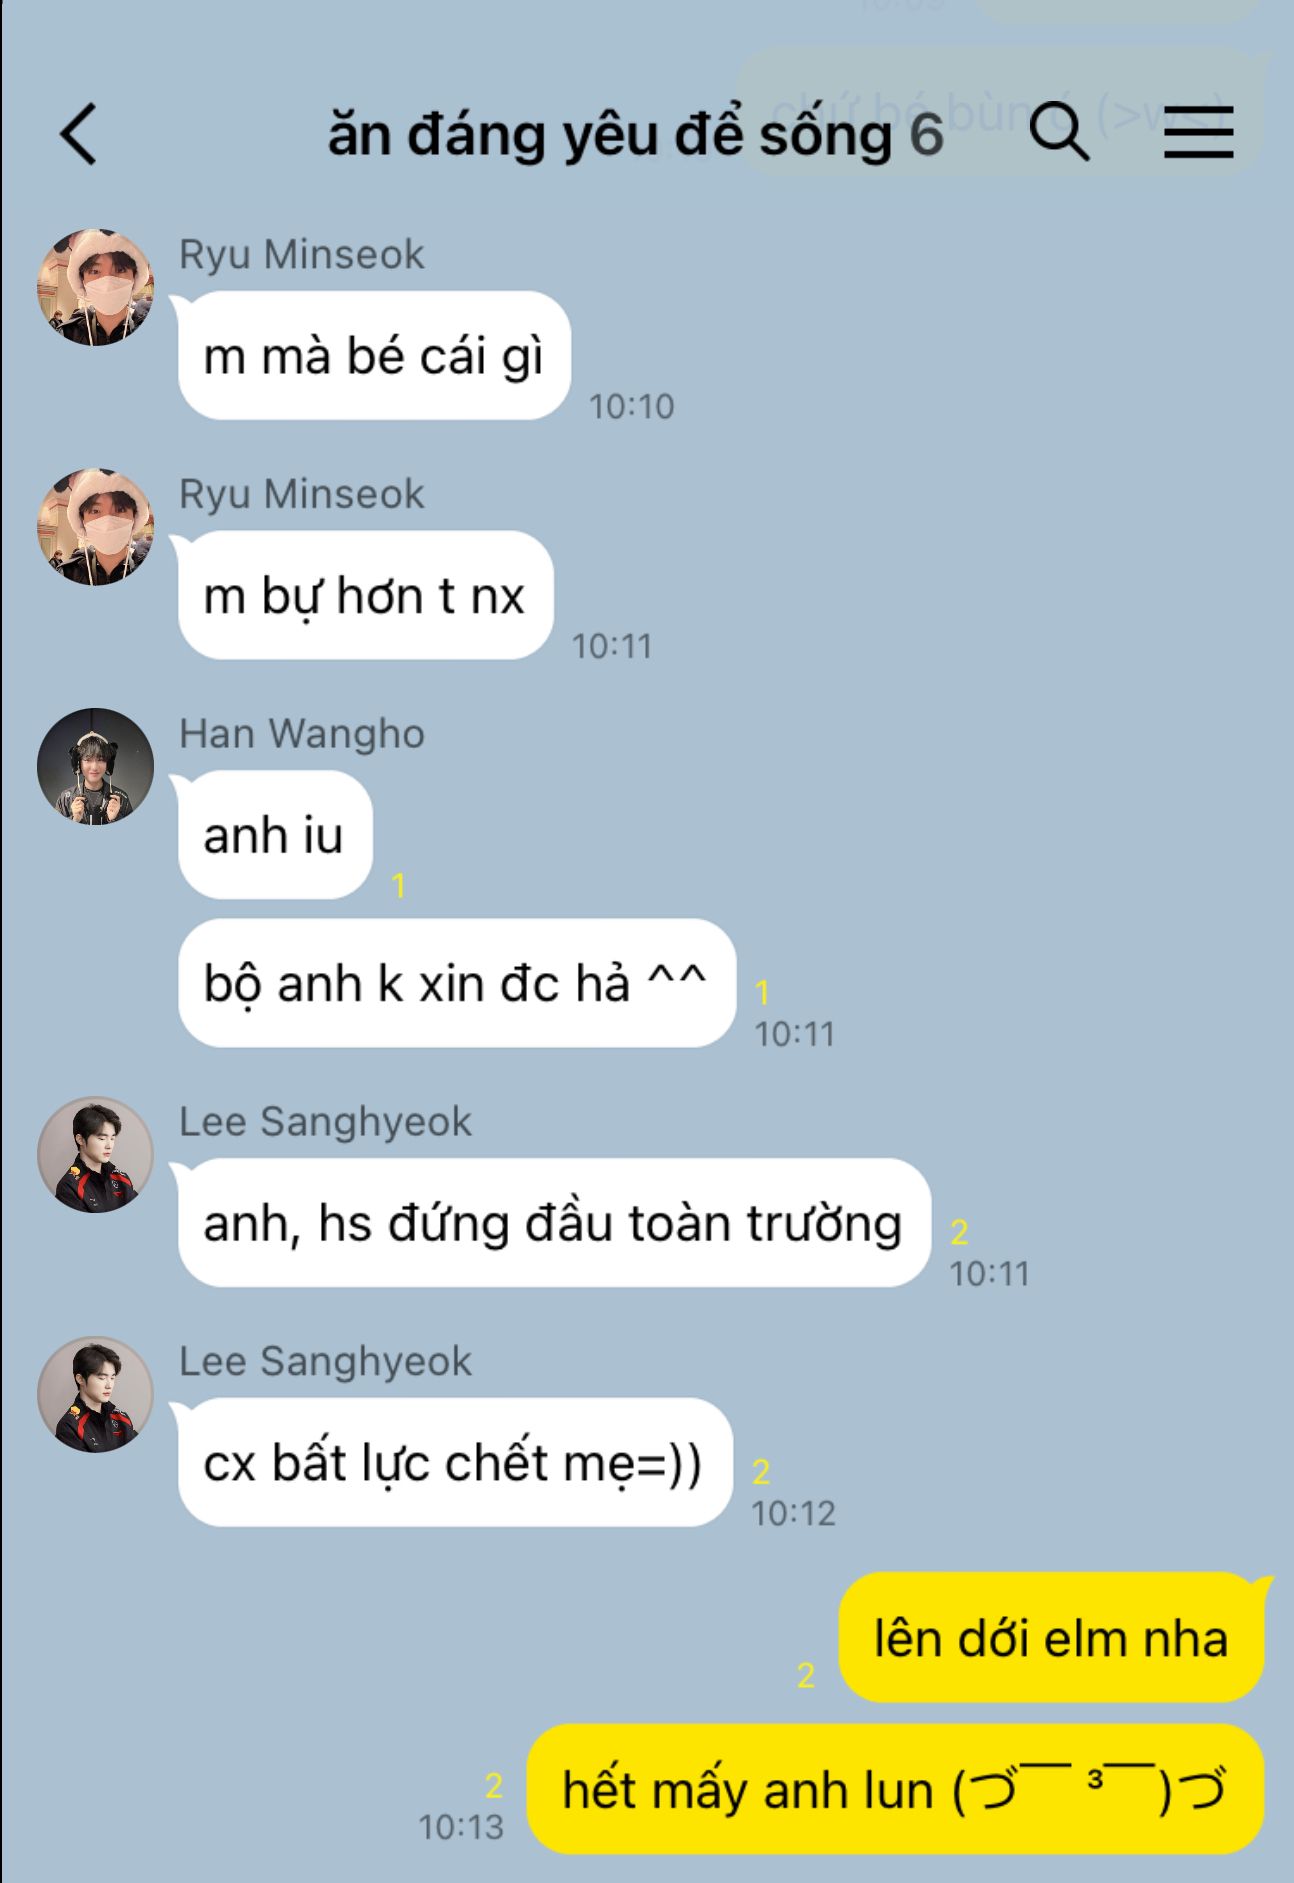
Task: Tap Lee Sanghyeok name above "anh, hs đứng đầu"
Action: [x=325, y=1122]
